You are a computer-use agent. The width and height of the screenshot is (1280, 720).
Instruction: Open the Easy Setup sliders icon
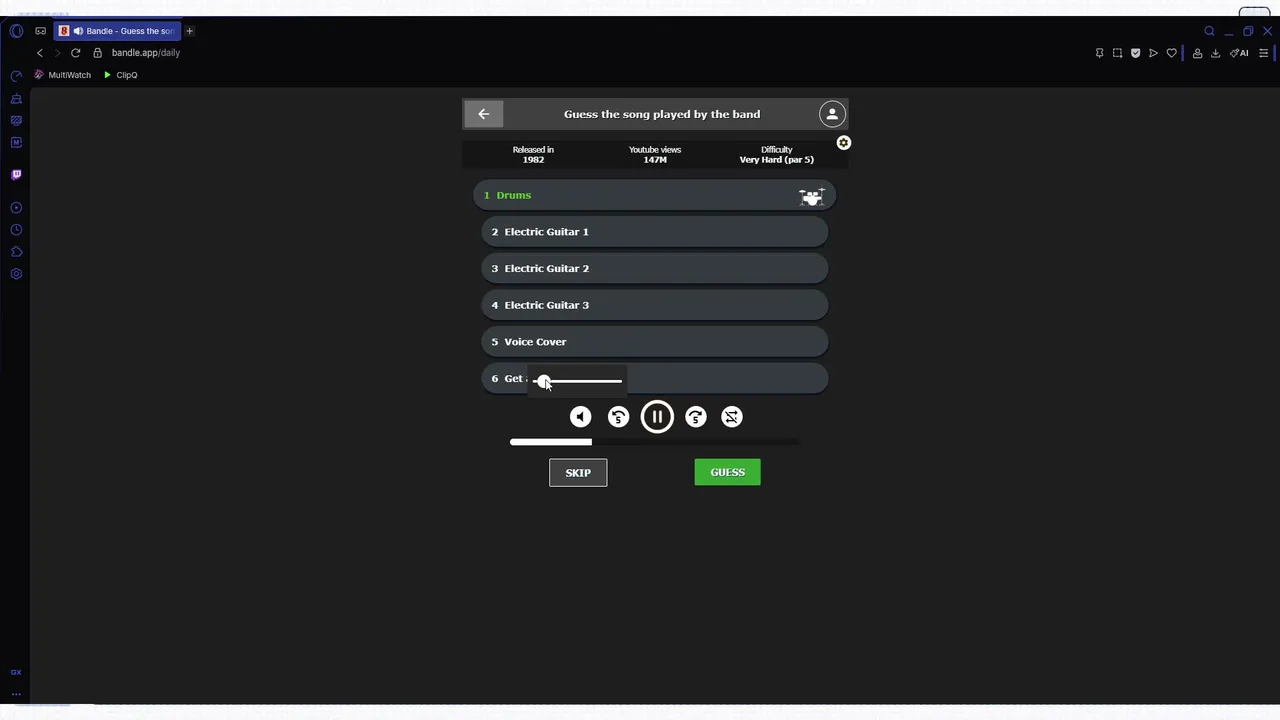pyautogui.click(x=1263, y=53)
